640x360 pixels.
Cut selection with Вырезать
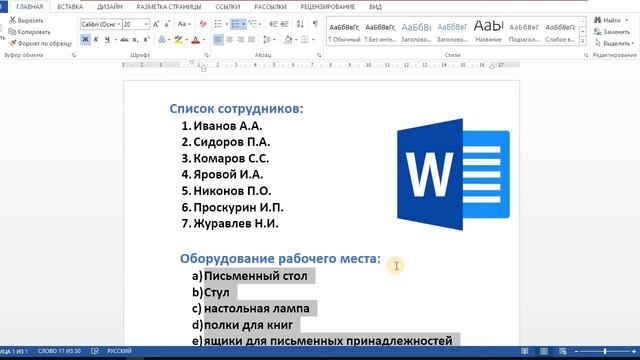26,20
